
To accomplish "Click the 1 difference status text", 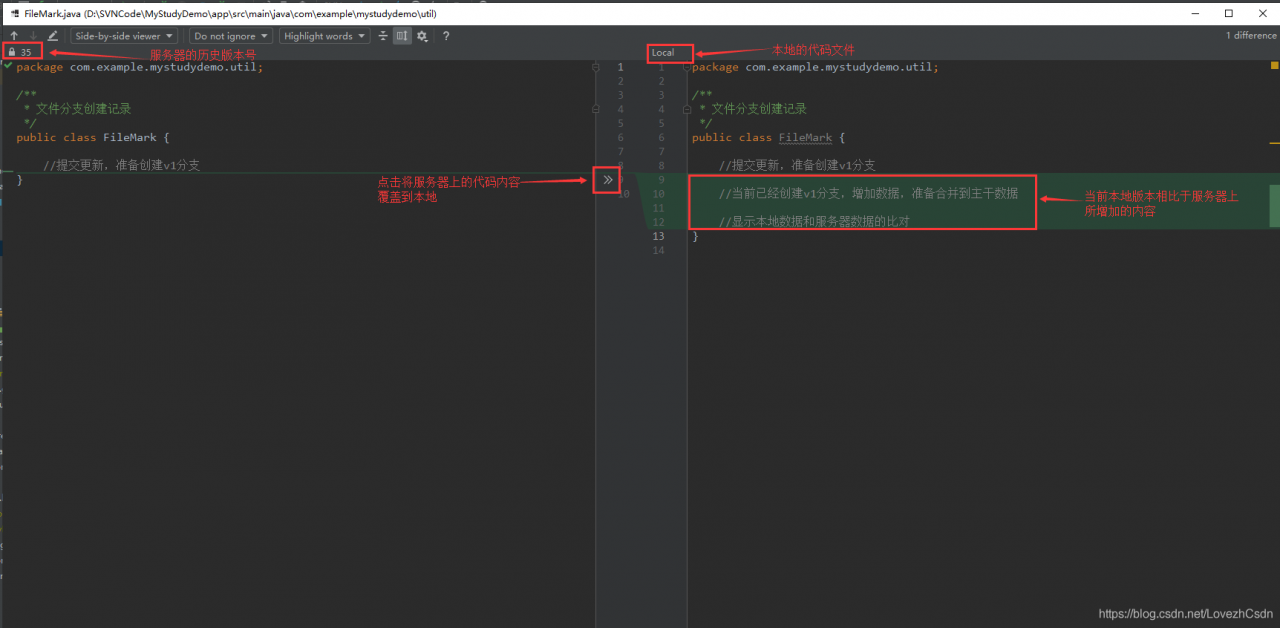I will 1251,36.
